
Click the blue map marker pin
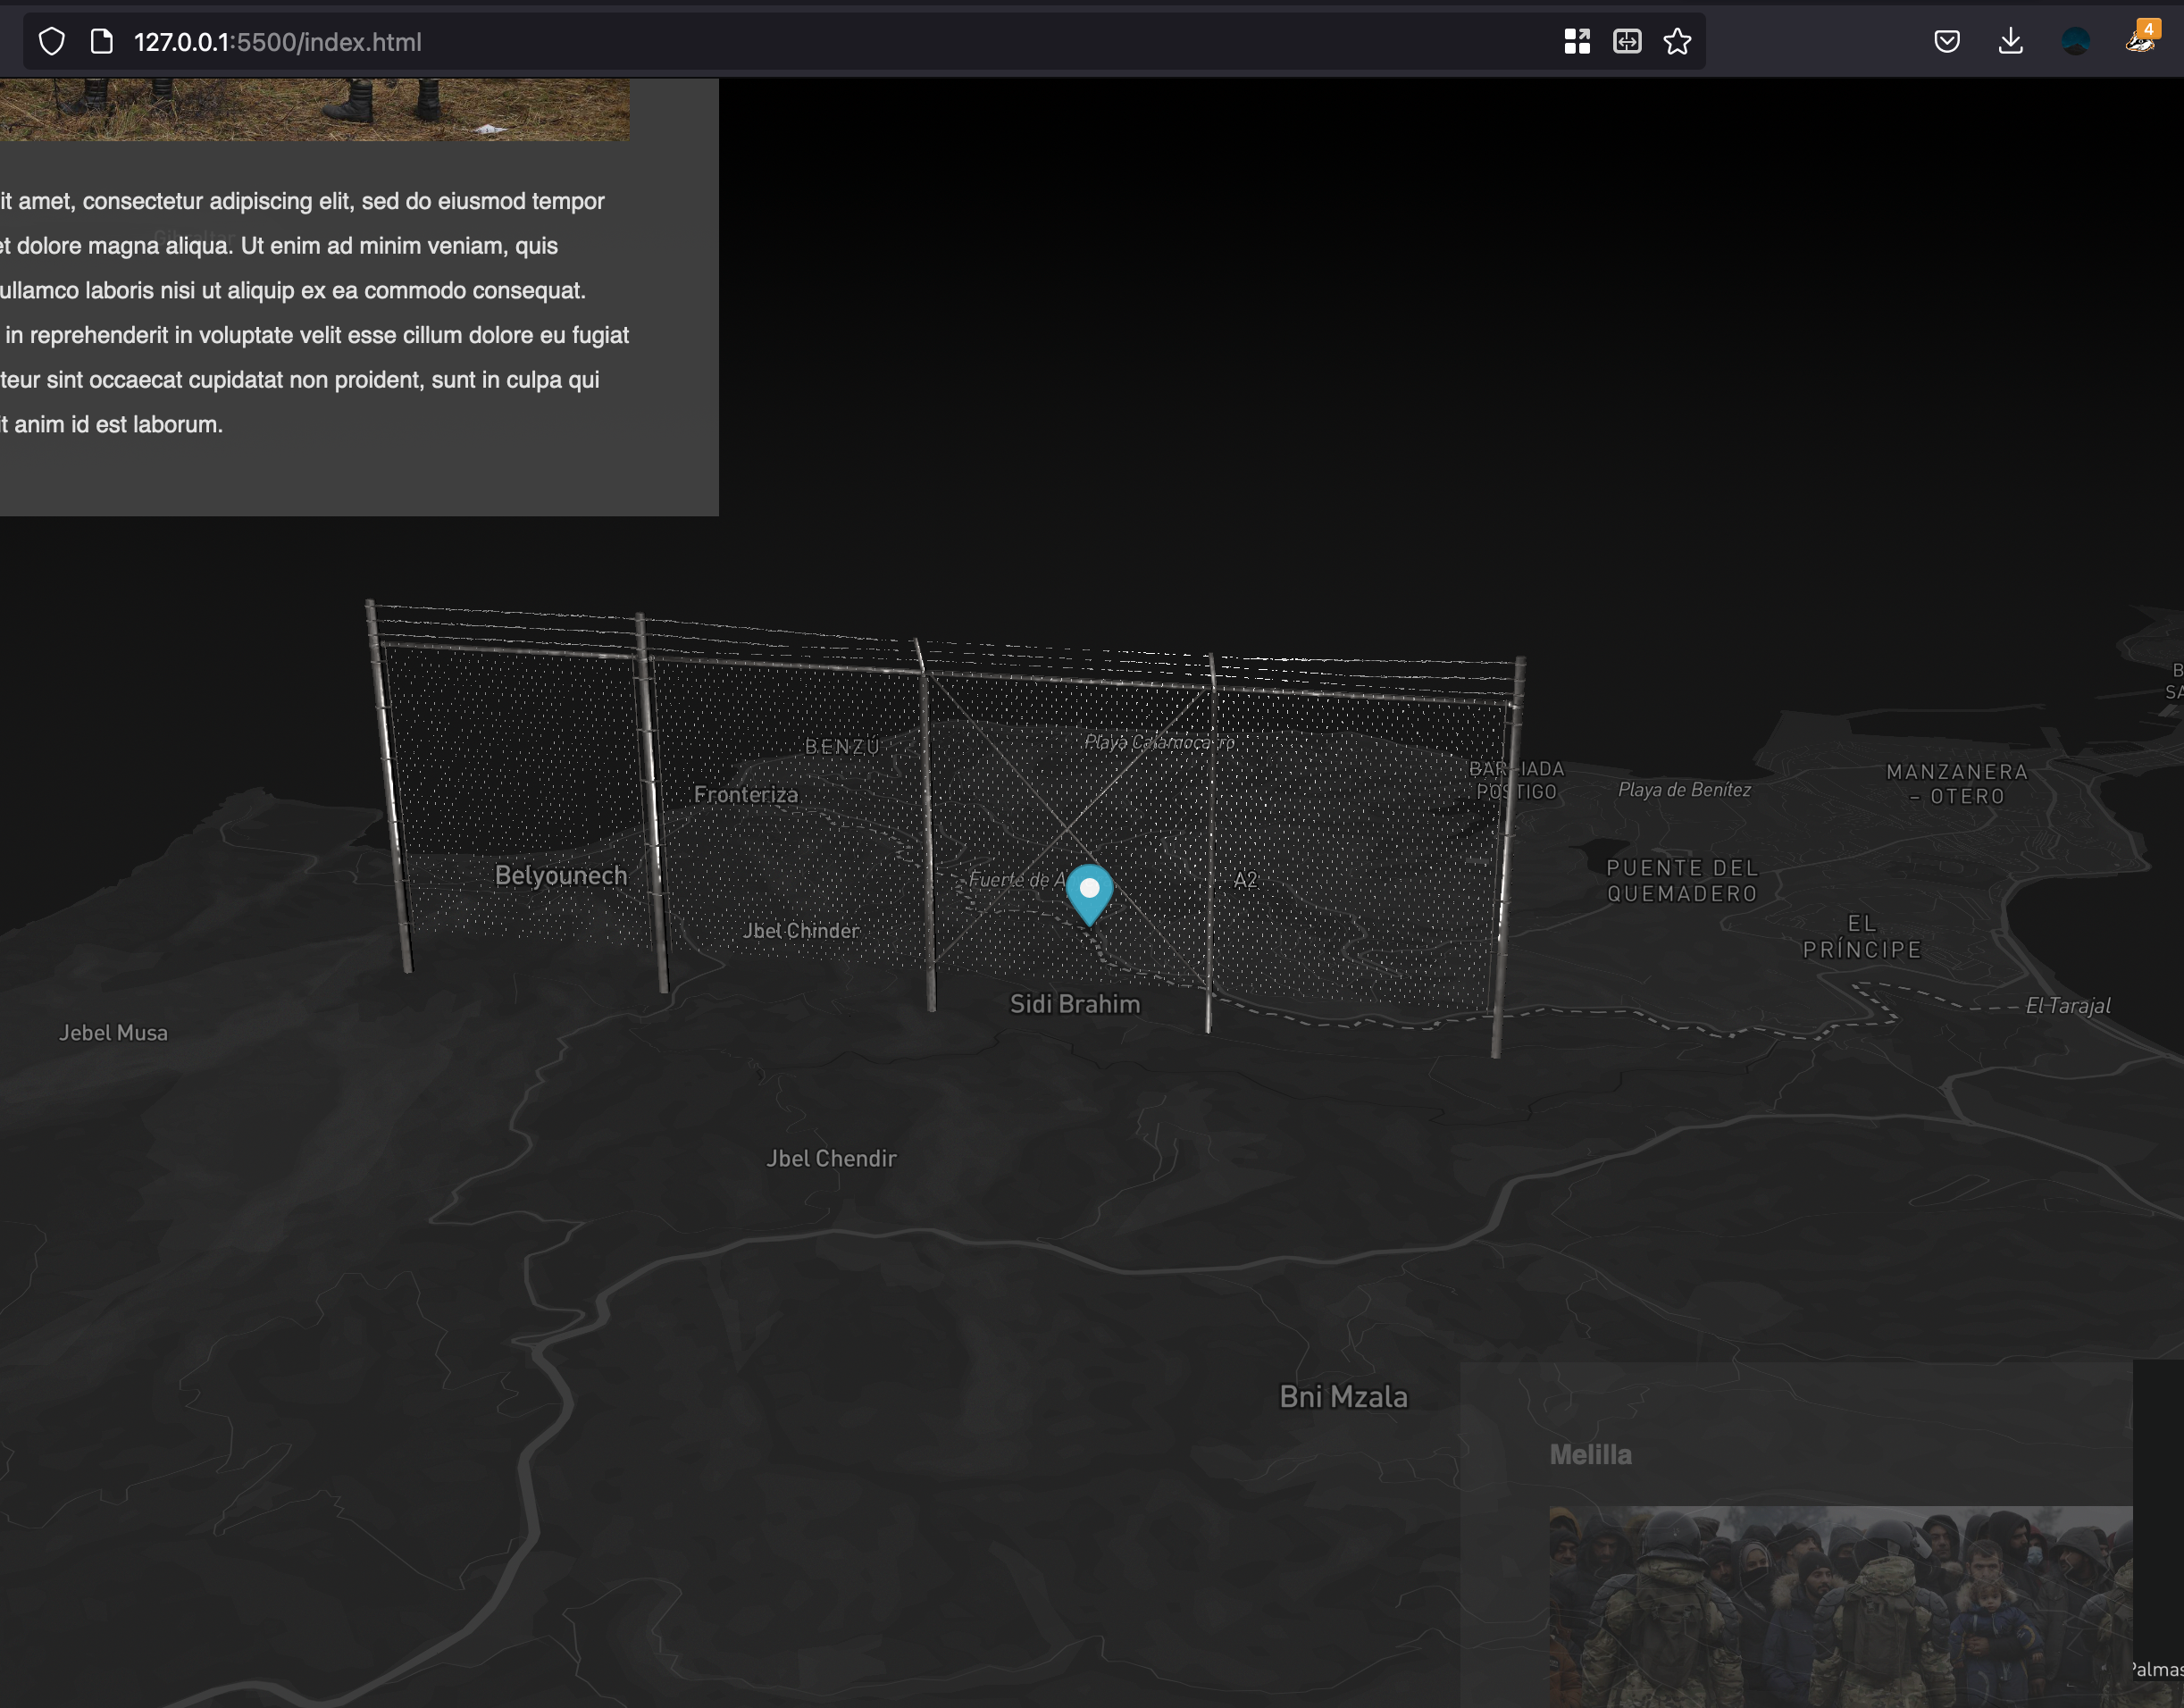click(1089, 895)
